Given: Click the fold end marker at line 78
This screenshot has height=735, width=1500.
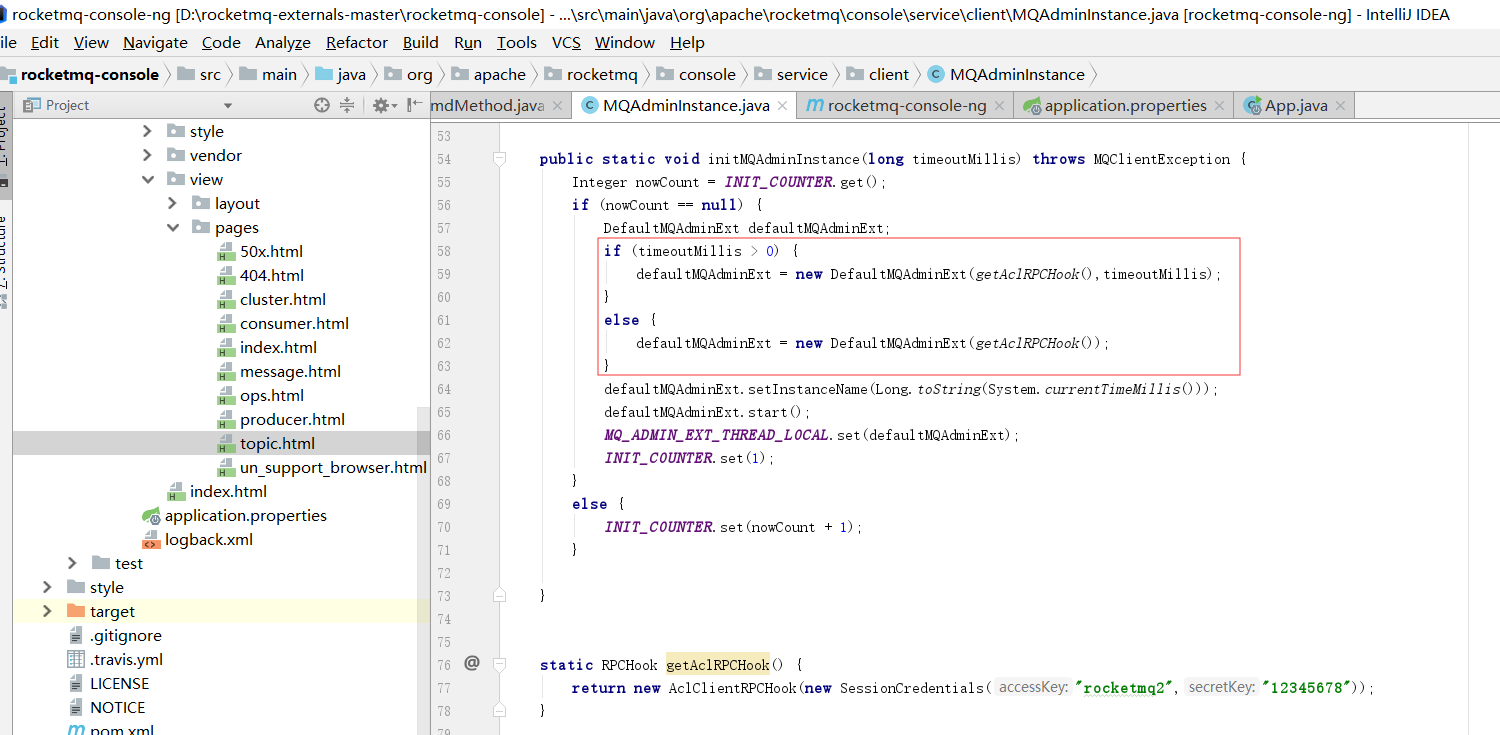Looking at the screenshot, I should pyautogui.click(x=500, y=711).
